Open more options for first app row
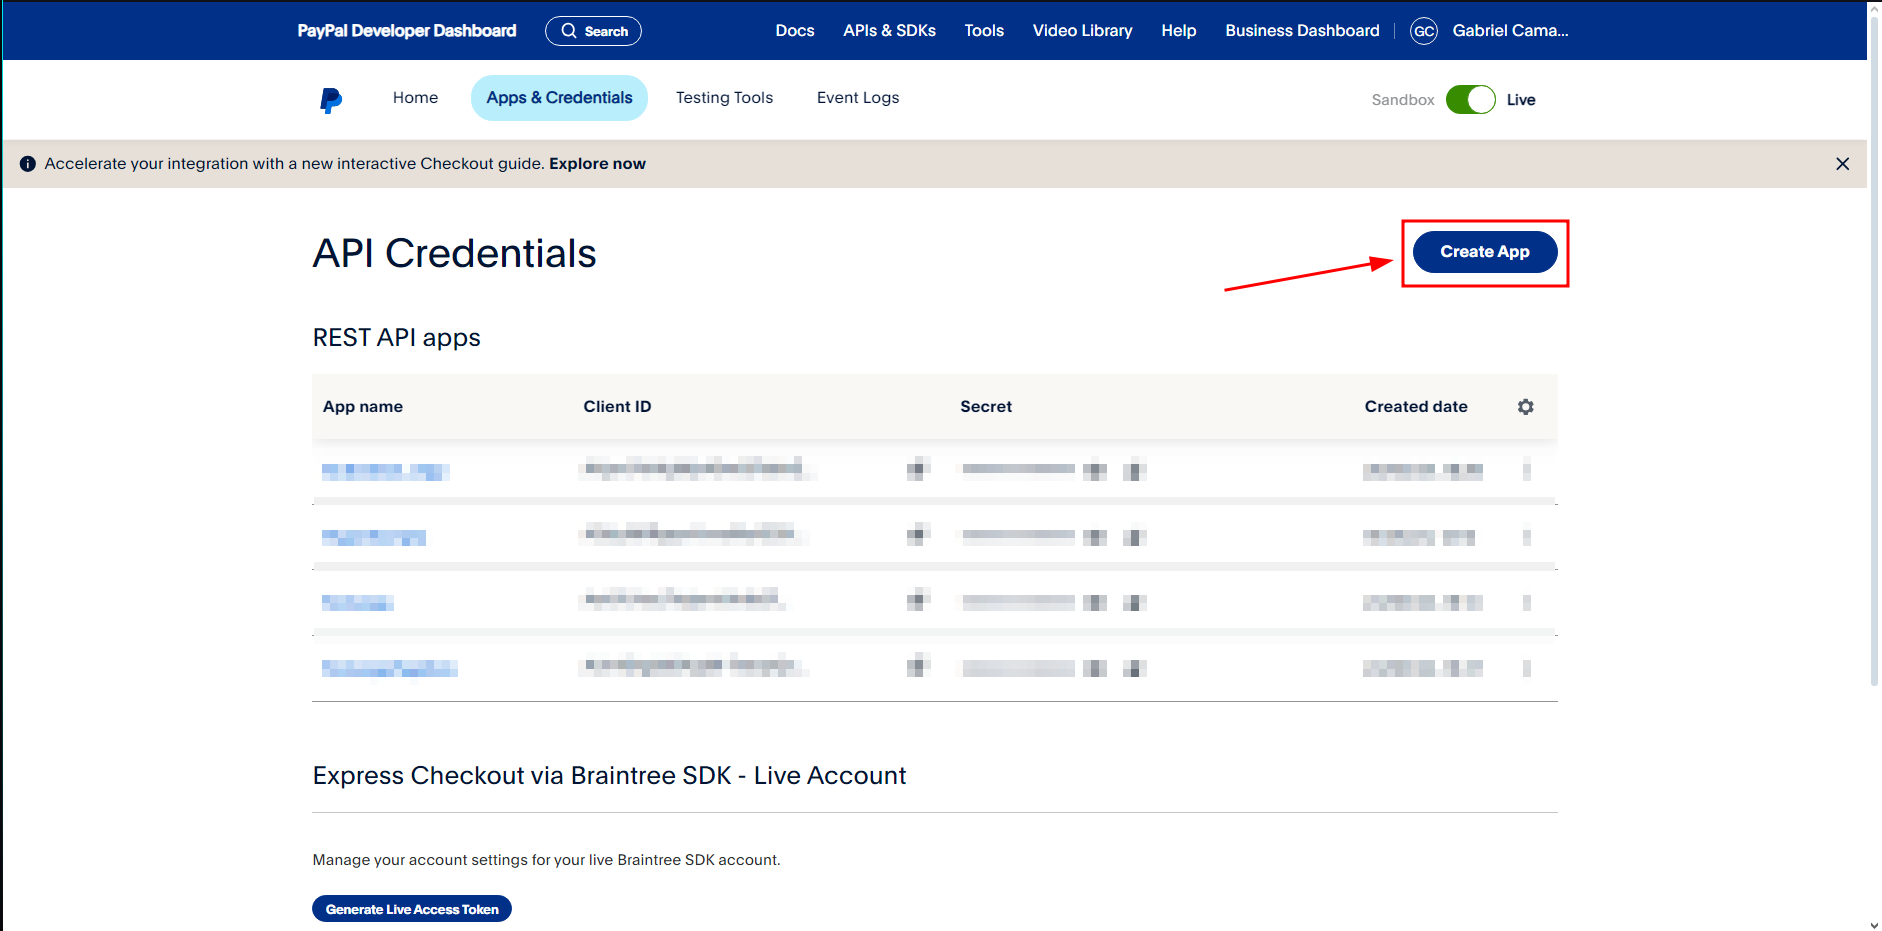1882x931 pixels. click(x=1526, y=469)
